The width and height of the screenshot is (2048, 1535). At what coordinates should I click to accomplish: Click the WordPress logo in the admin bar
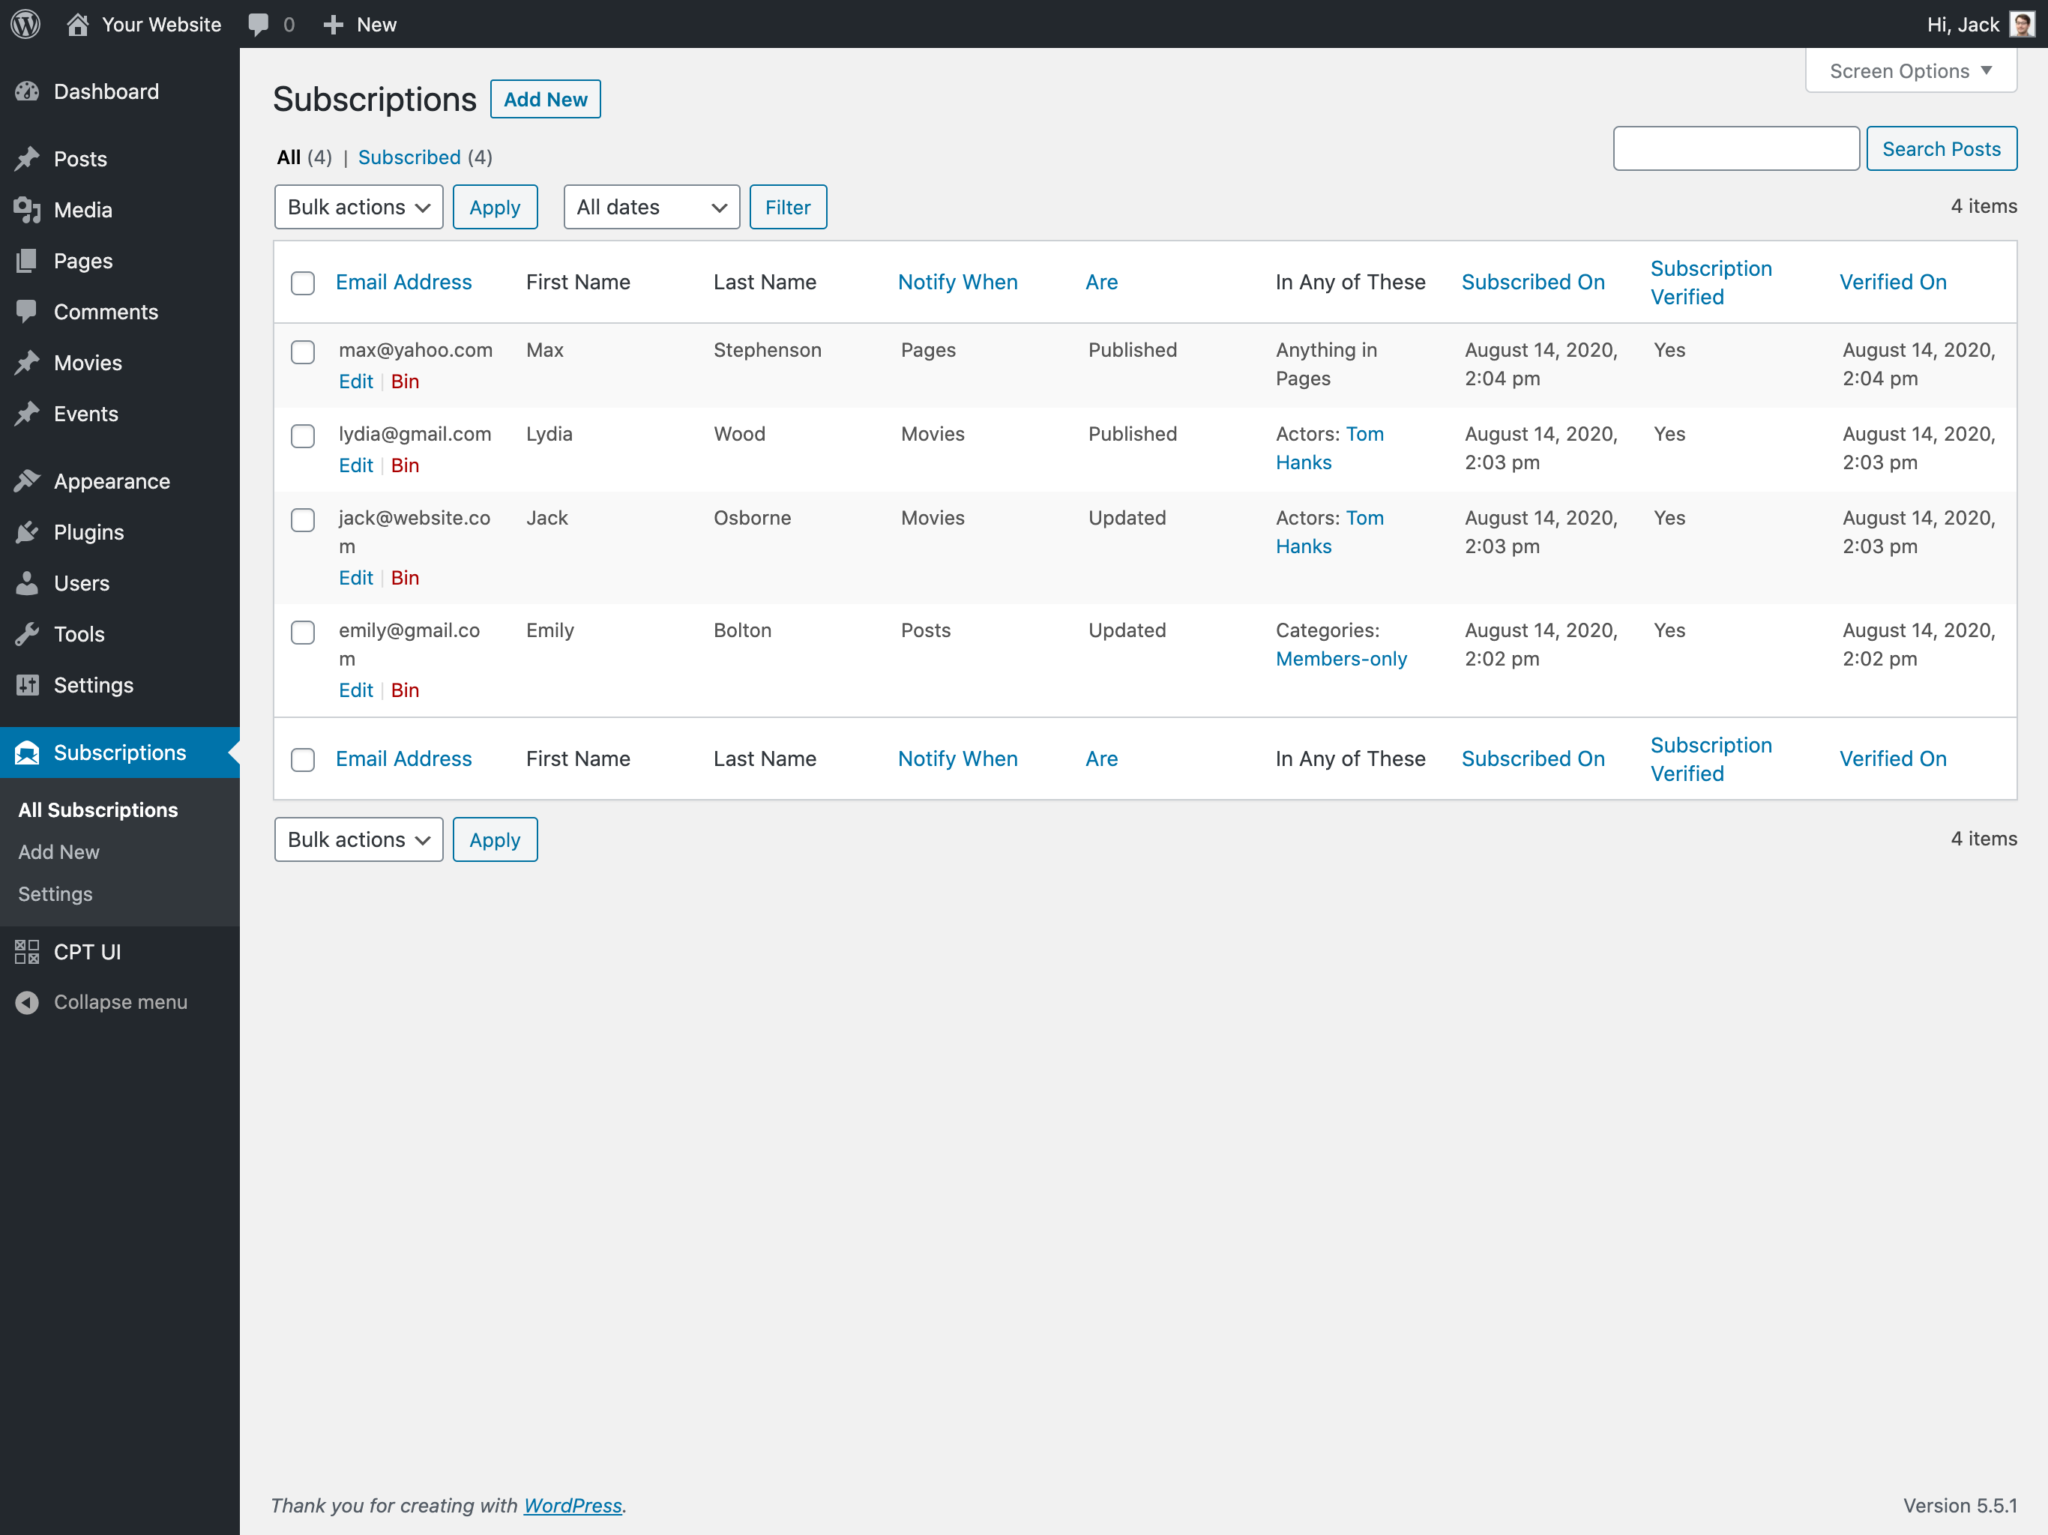pyautogui.click(x=24, y=23)
